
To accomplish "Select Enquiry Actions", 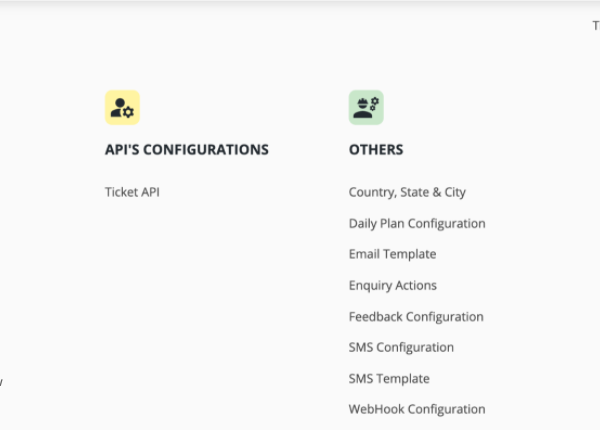I will [x=393, y=285].
